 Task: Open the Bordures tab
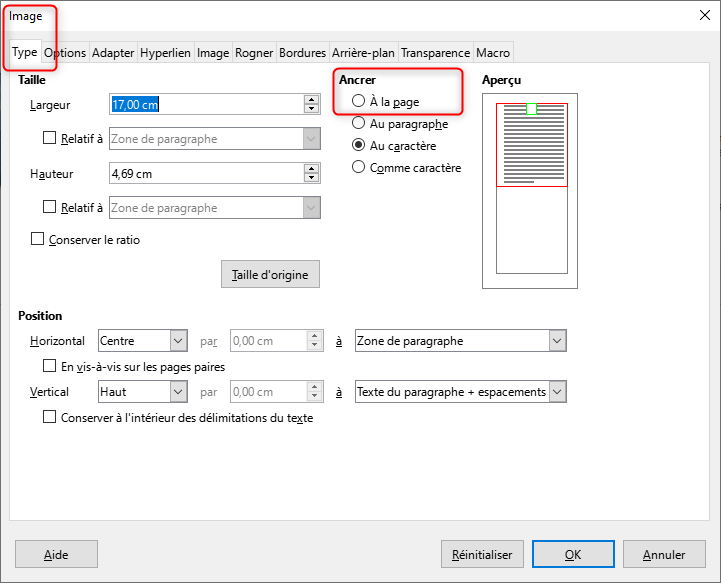click(302, 53)
